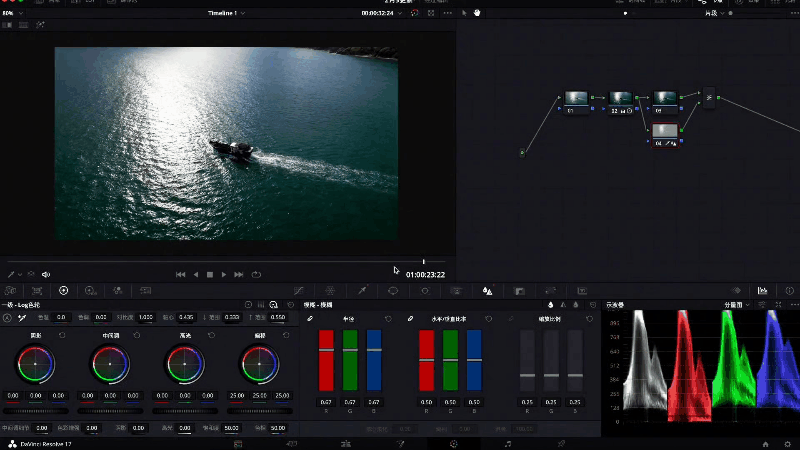Play the clip forward
This screenshot has width=800, height=450.
(x=224, y=274)
